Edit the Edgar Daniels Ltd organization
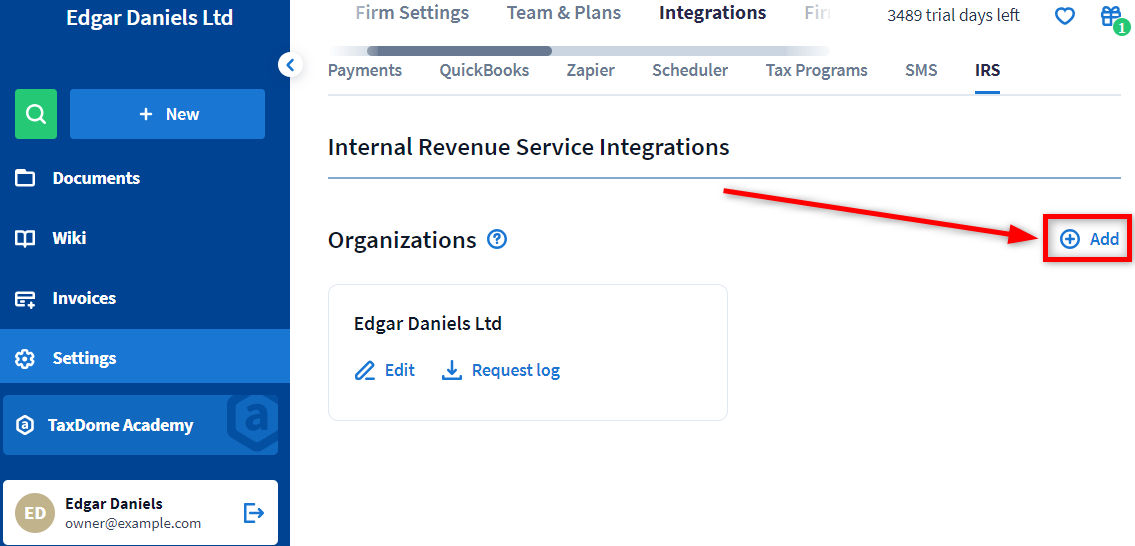 [x=384, y=371]
